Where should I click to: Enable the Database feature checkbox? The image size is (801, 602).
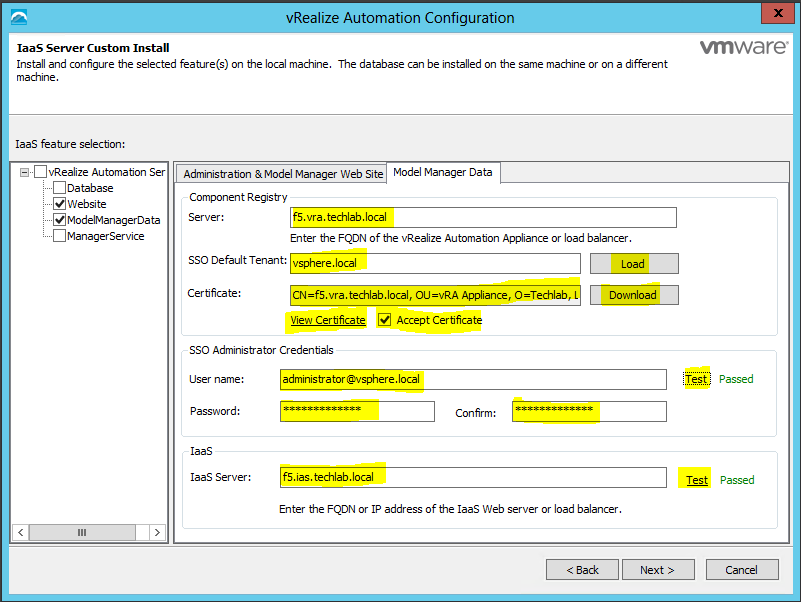point(59,188)
